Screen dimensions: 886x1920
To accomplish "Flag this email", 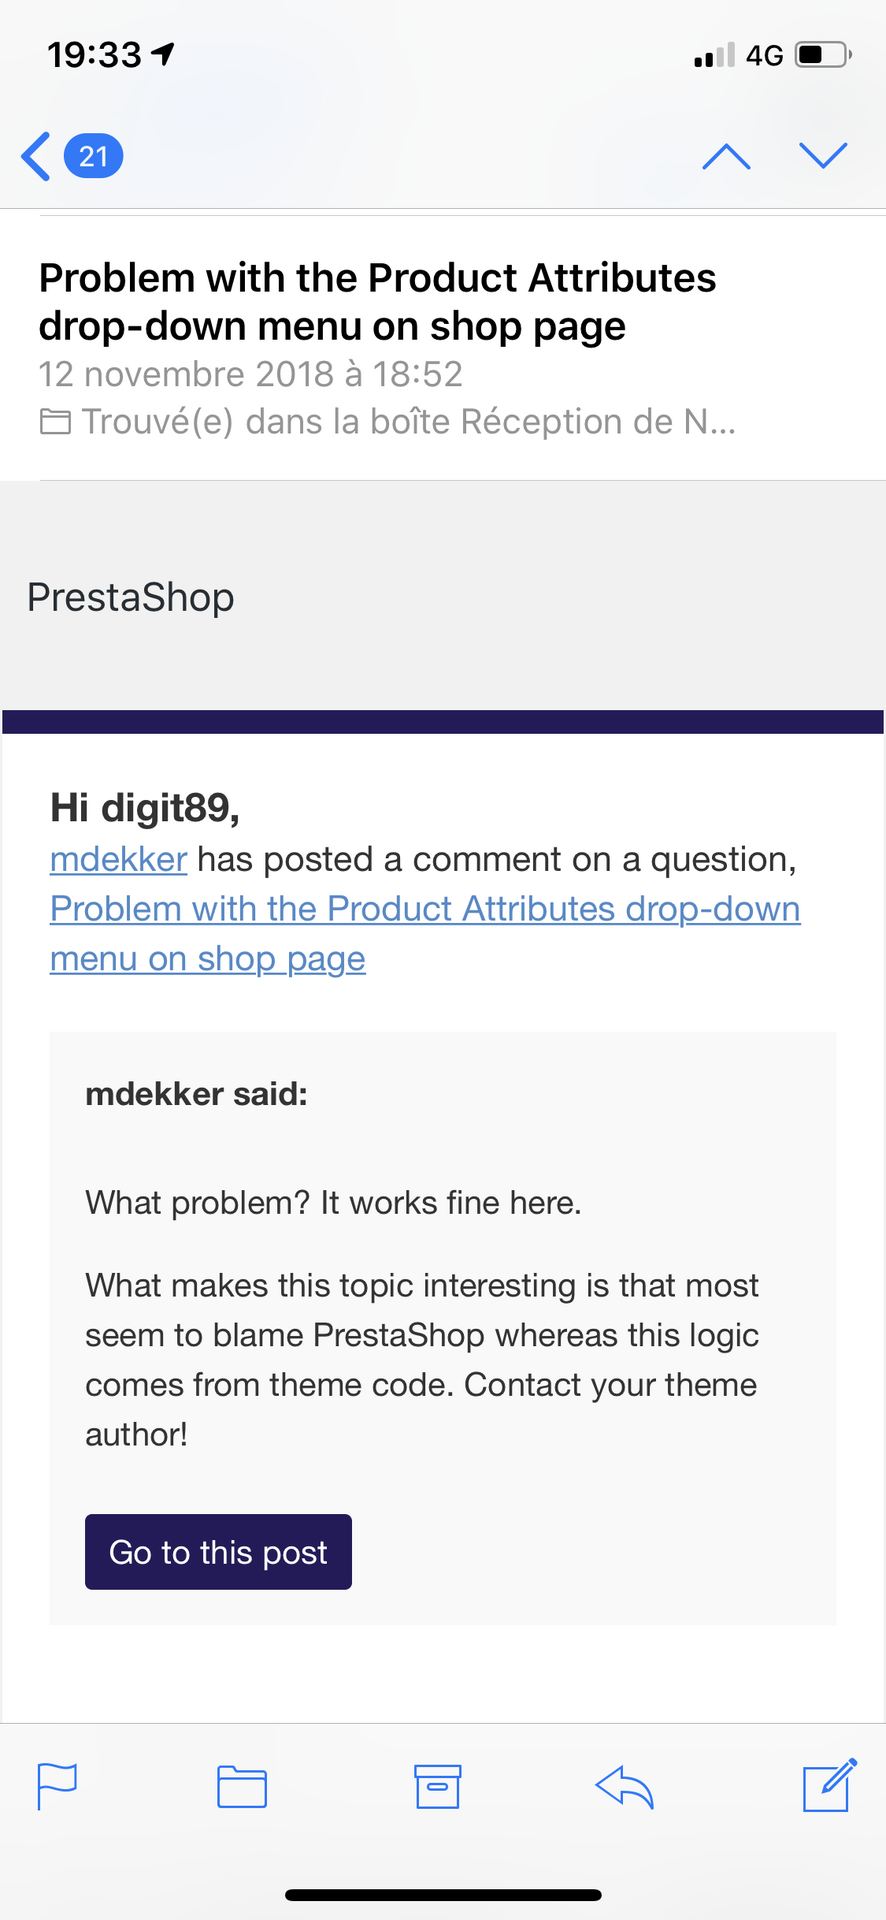I will pyautogui.click(x=57, y=1786).
